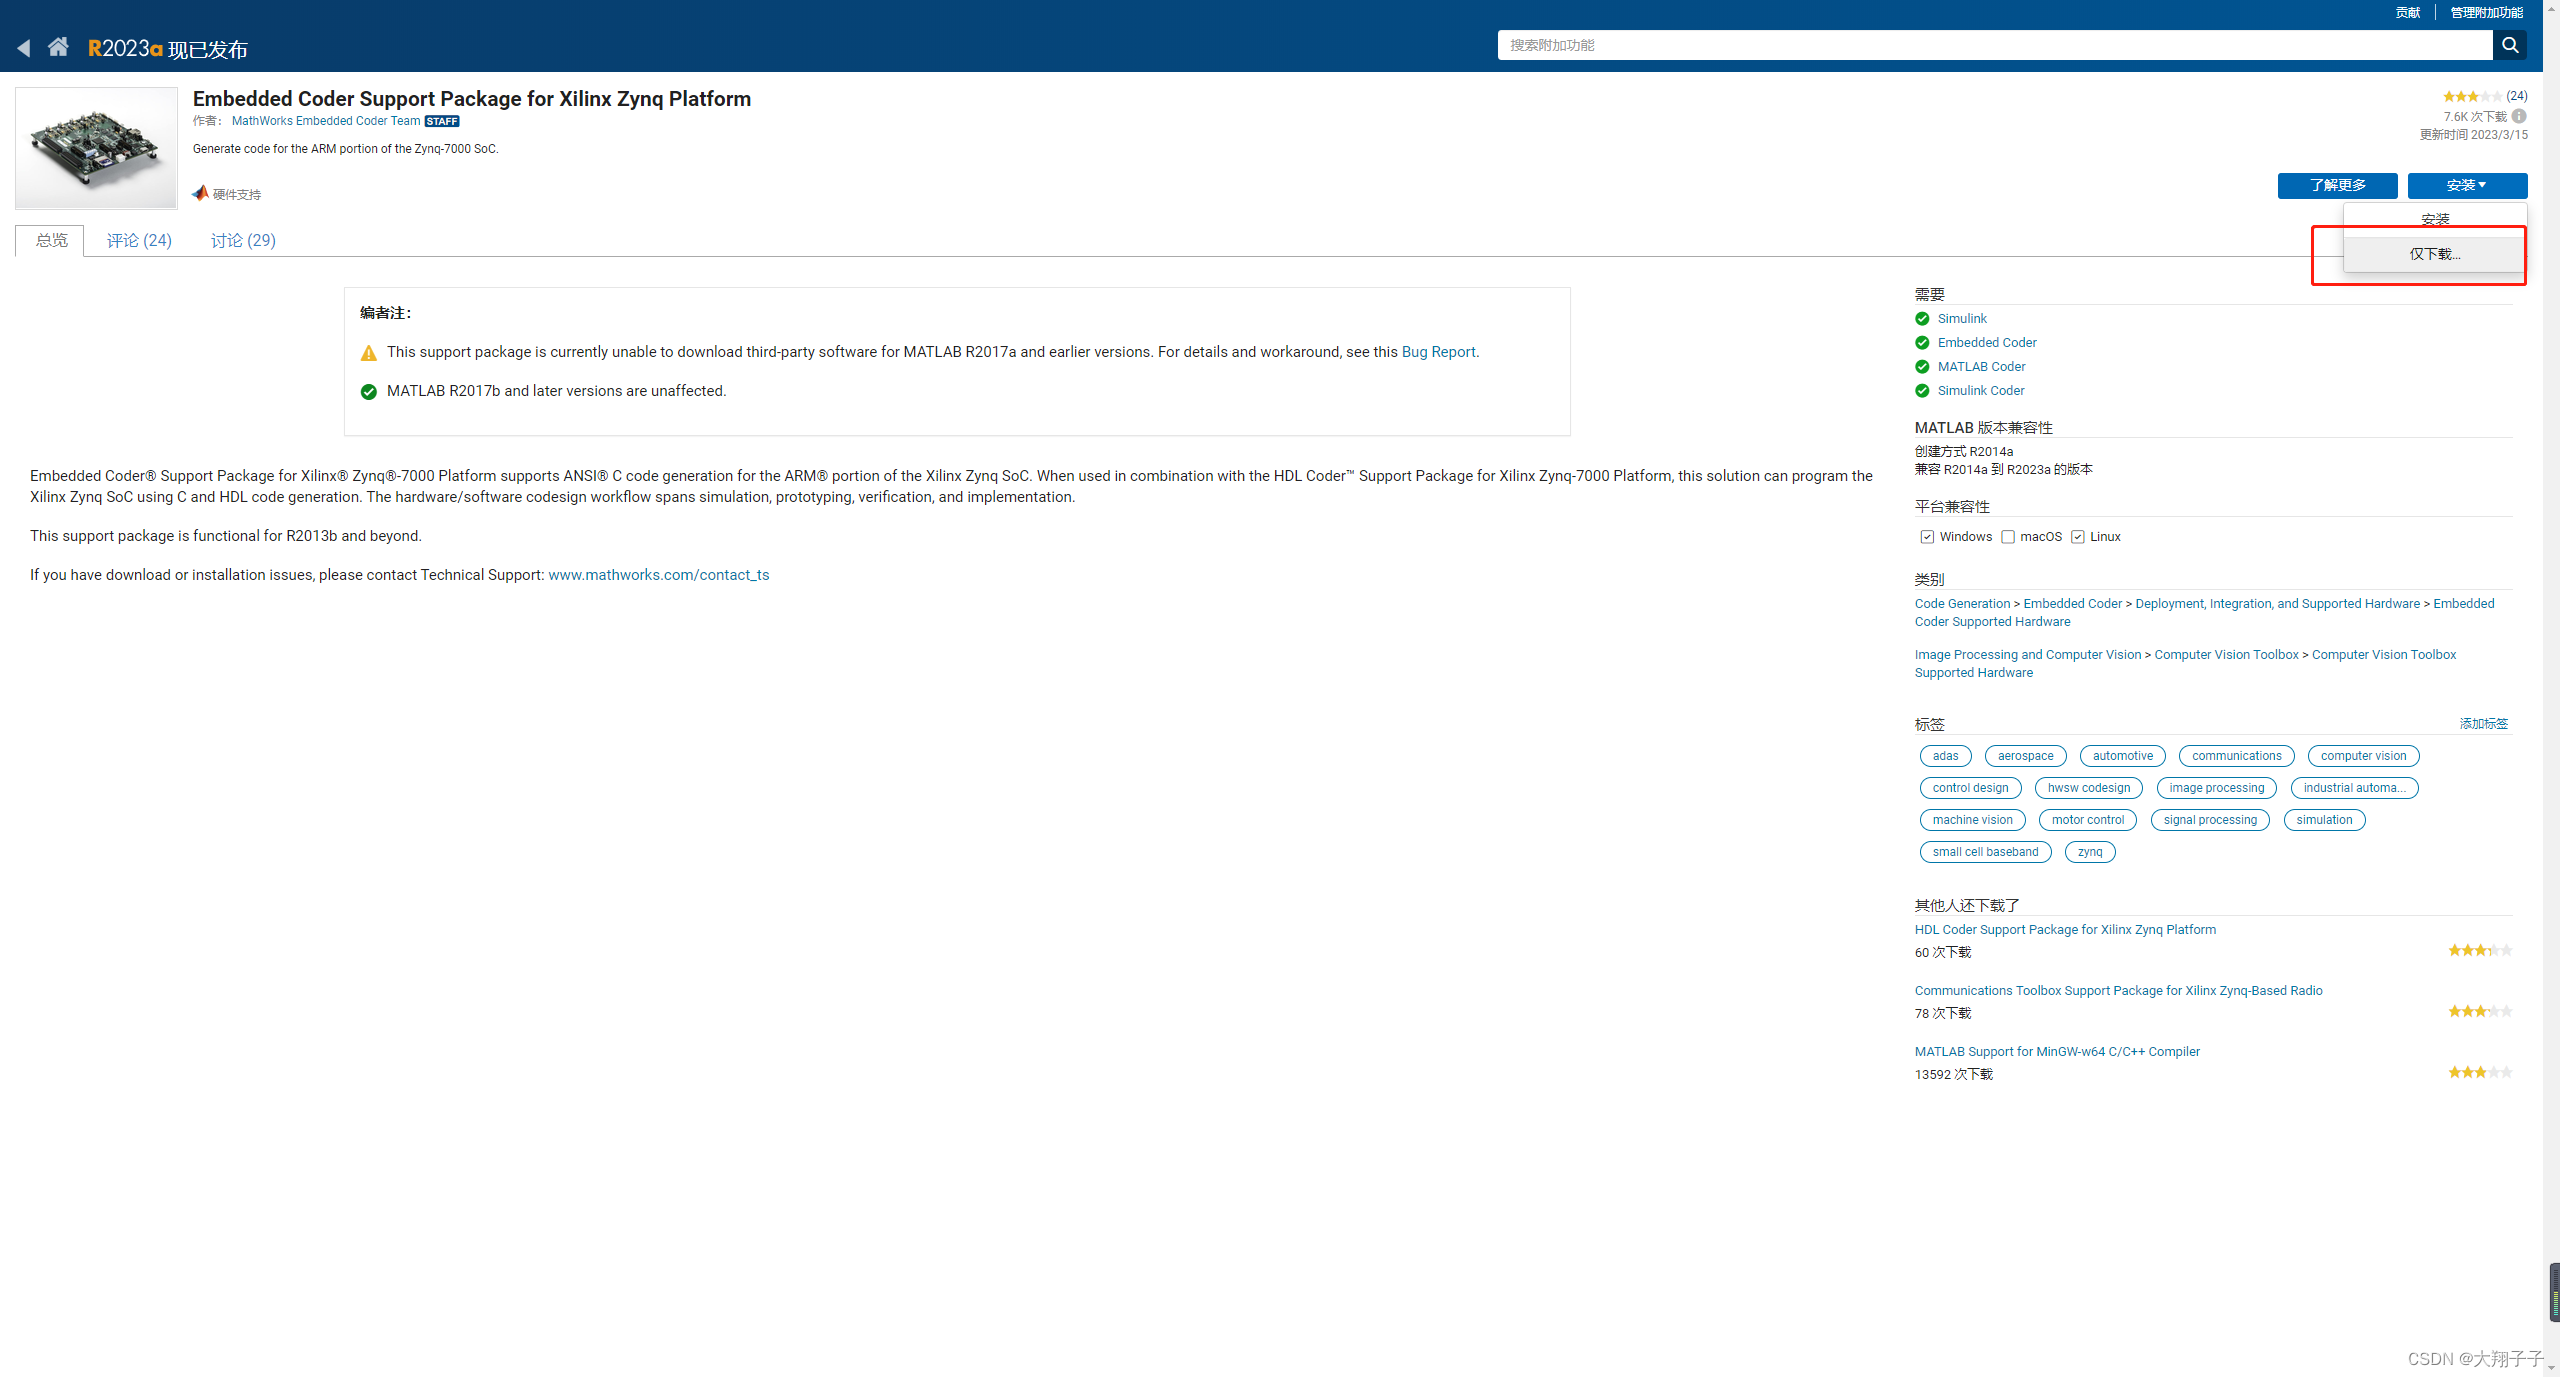Switch to the 评论 (24) tab
Image resolution: width=2560 pixels, height=1377 pixels.
(x=139, y=240)
